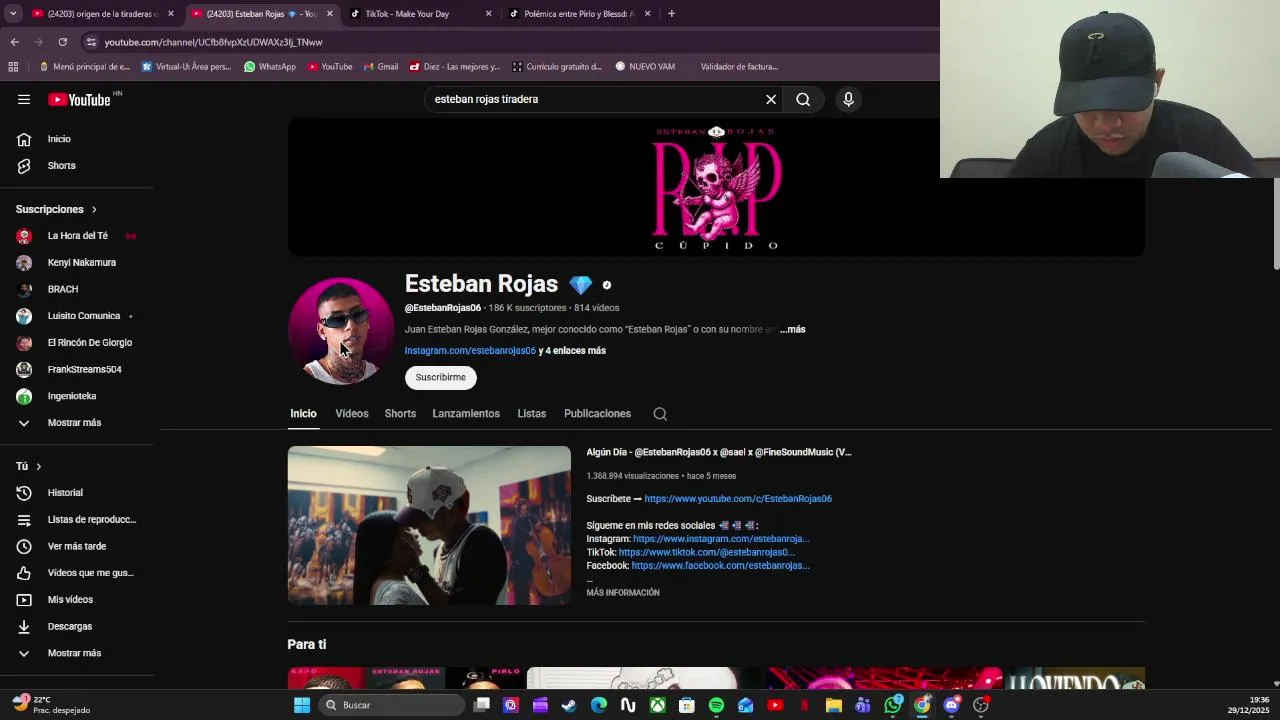Open Ver más tarde playlist
The image size is (1280, 720).
[x=77, y=546]
